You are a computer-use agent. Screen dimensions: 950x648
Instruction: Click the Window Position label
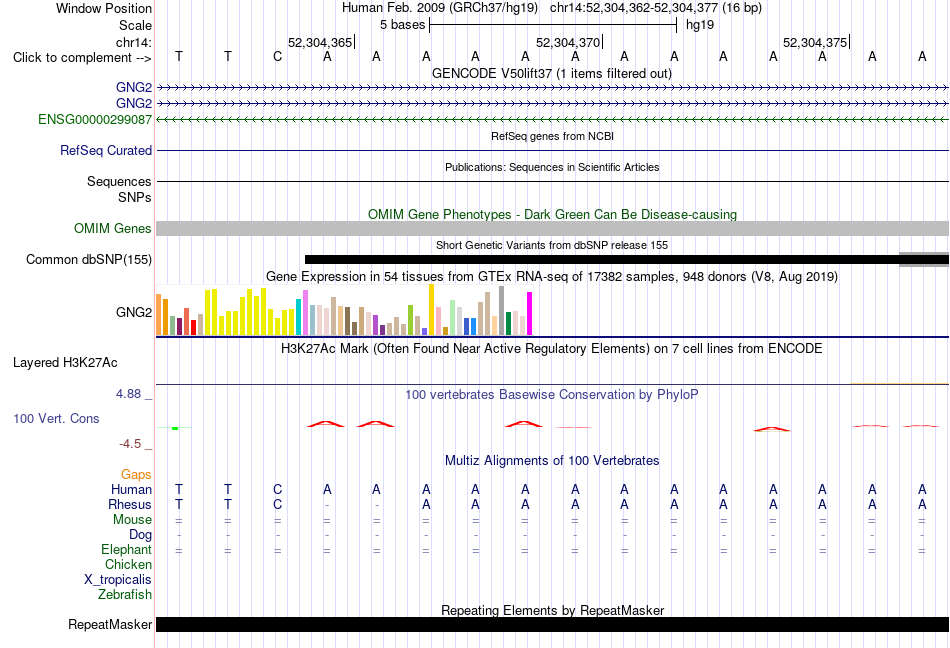104,8
